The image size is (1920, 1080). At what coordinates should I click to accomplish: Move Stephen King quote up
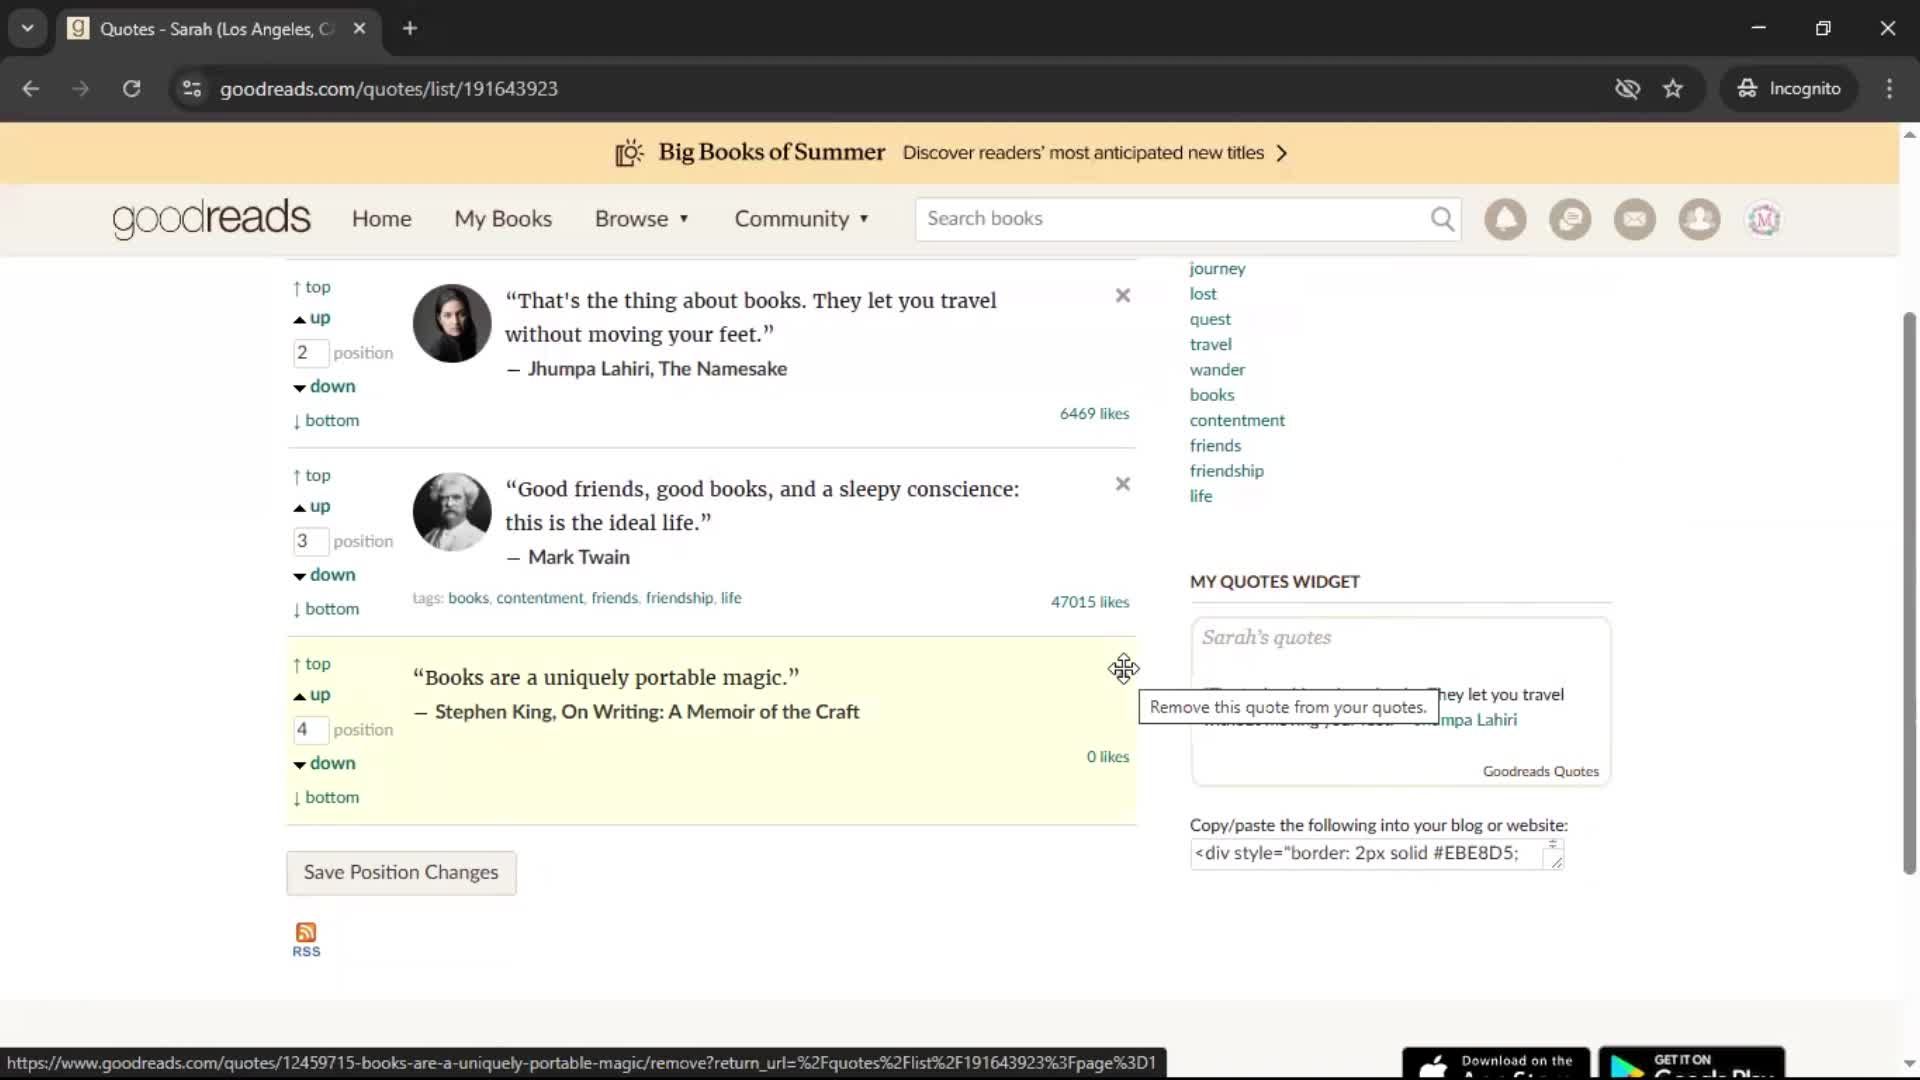(x=311, y=695)
